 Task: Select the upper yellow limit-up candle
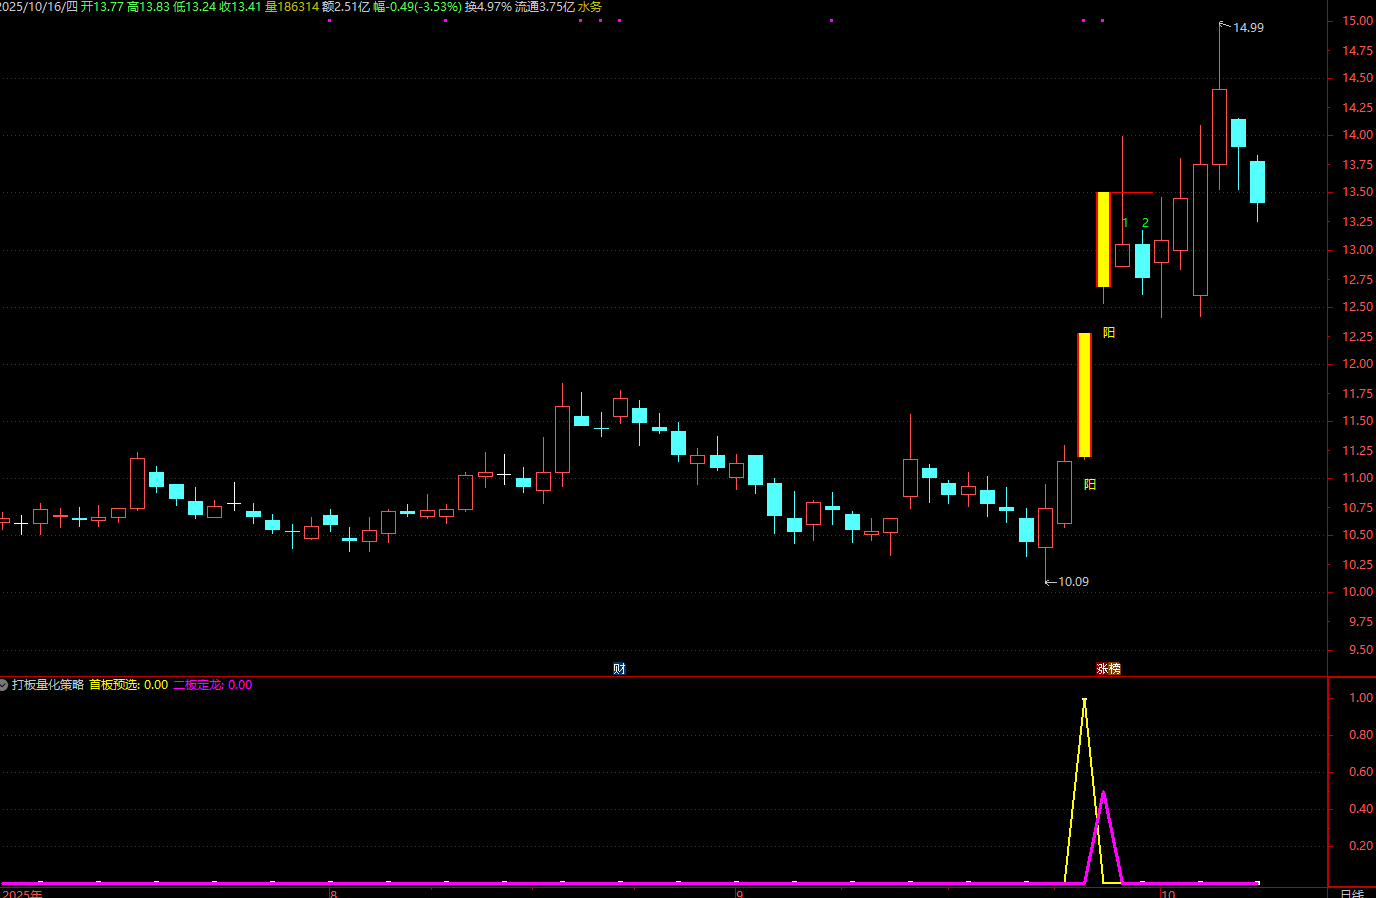1103,239
